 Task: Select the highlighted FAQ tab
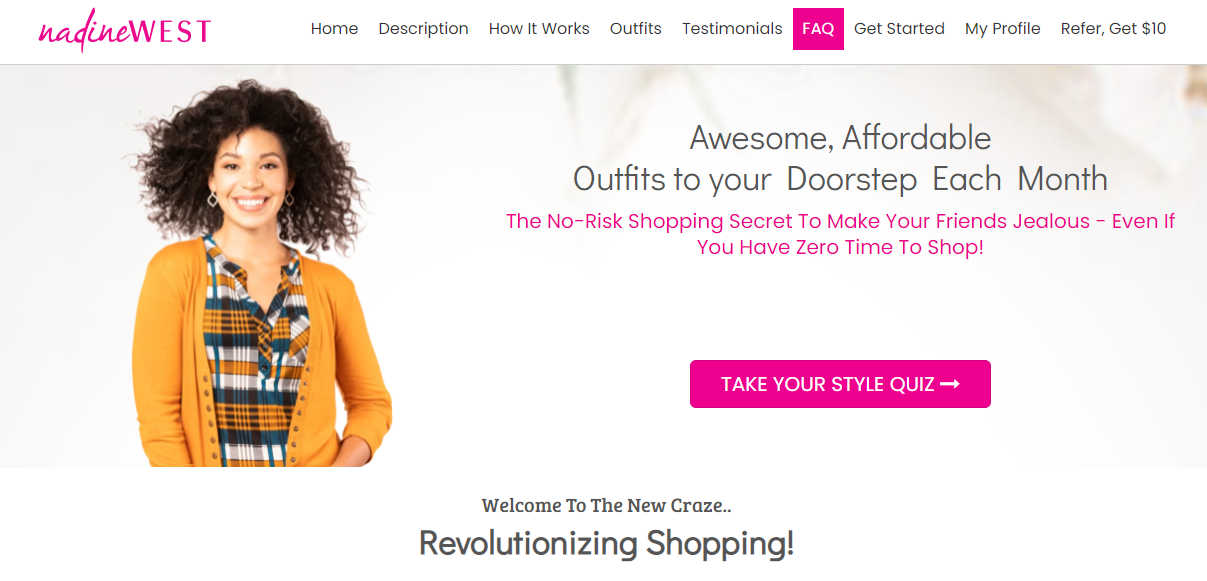coord(818,29)
